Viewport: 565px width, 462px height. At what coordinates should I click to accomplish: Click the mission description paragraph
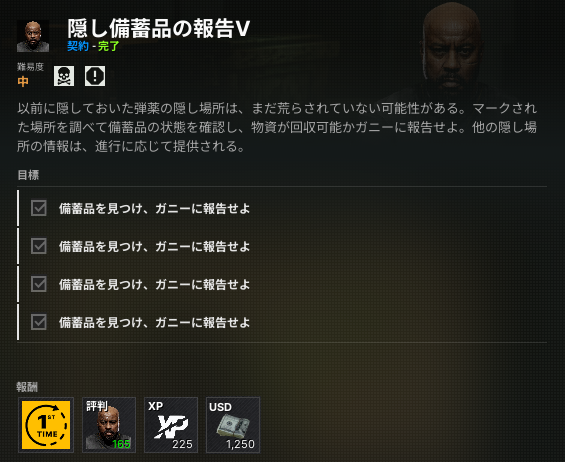pyautogui.click(x=277, y=127)
